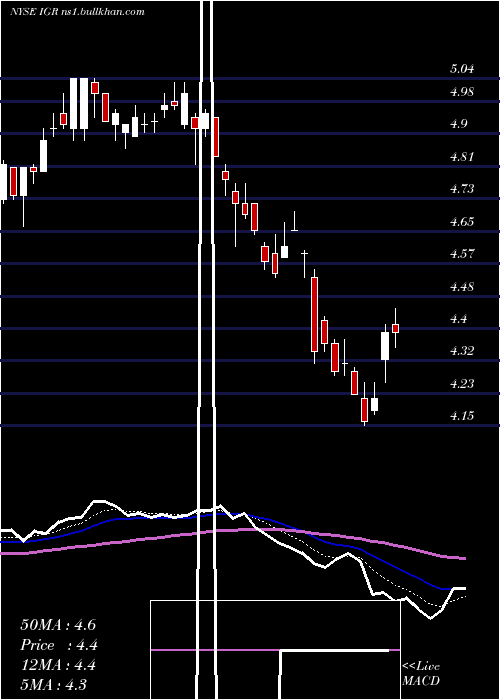Pick the 4.15 price axis label

point(462,416)
